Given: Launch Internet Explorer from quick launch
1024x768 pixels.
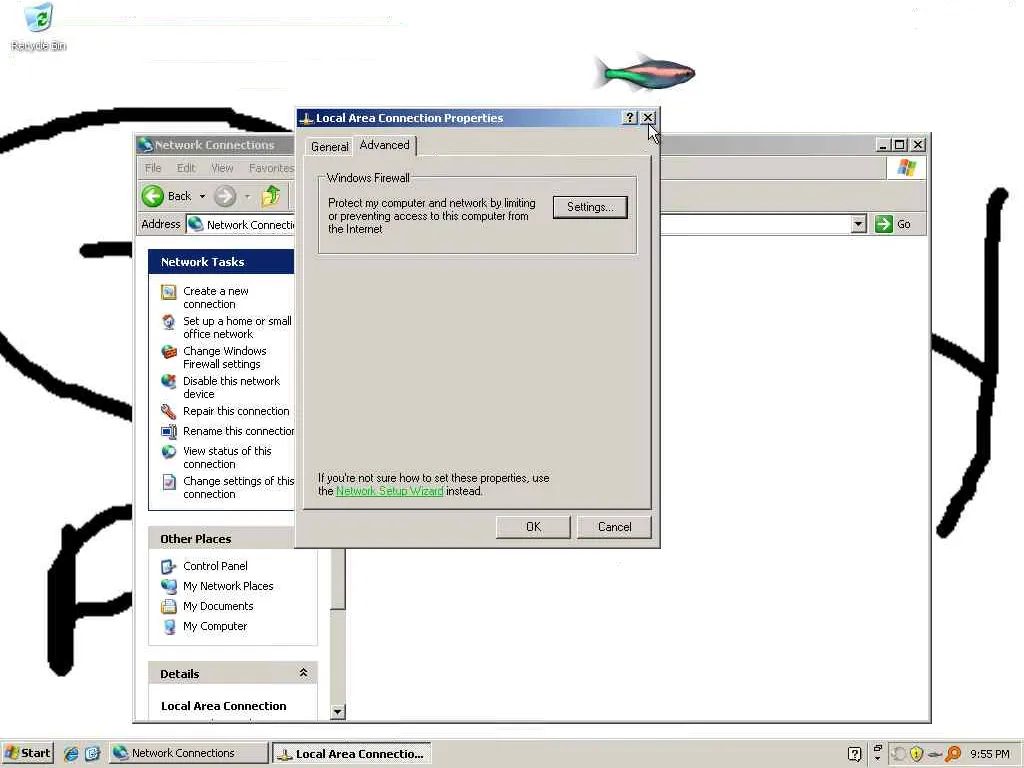Looking at the screenshot, I should [x=71, y=754].
